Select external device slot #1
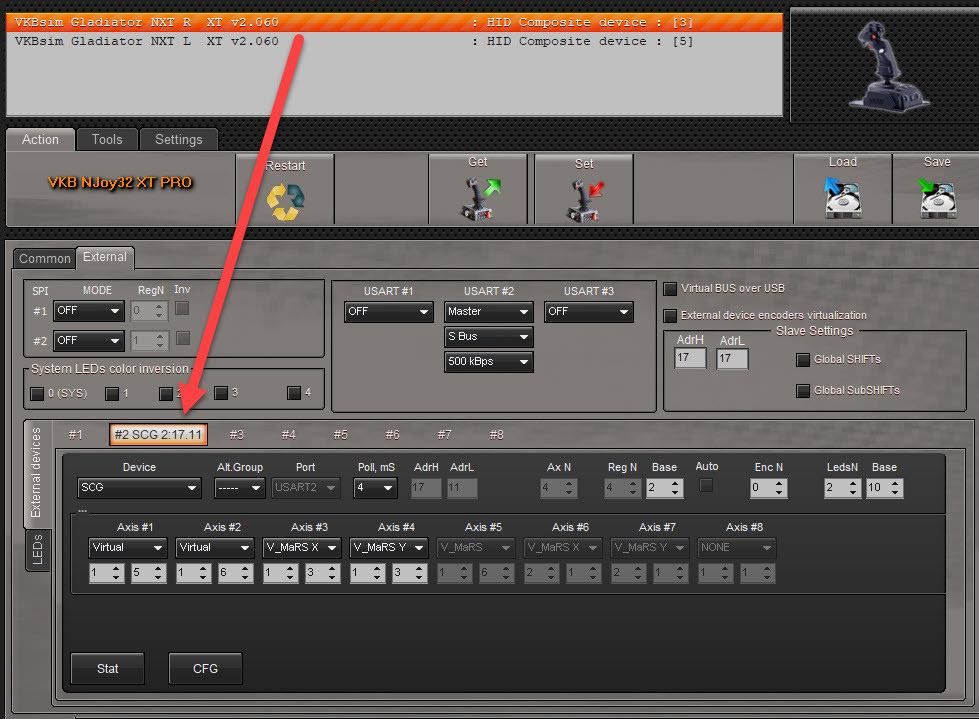The width and height of the screenshot is (979, 719). coord(76,434)
